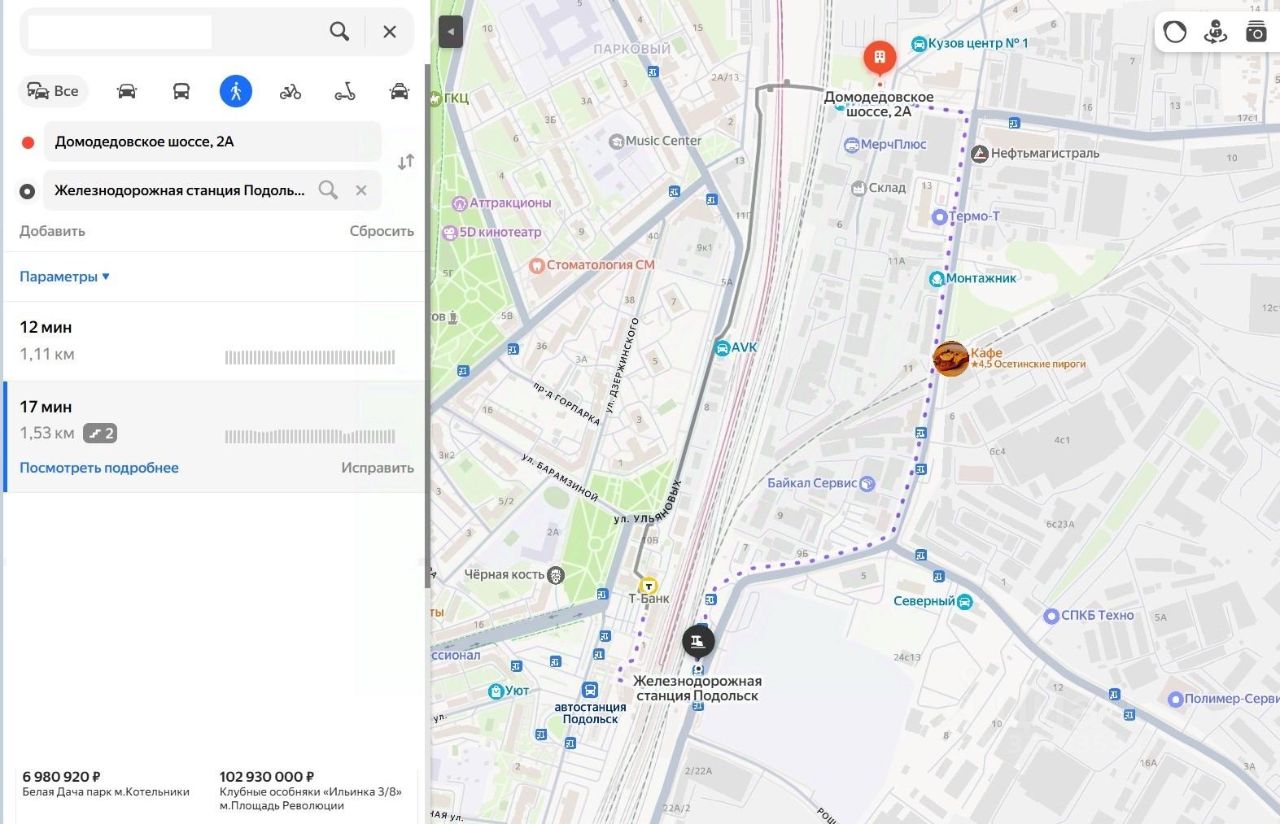
Task: Click the Железнодорожная станция Подольск train marker
Action: 699,640
